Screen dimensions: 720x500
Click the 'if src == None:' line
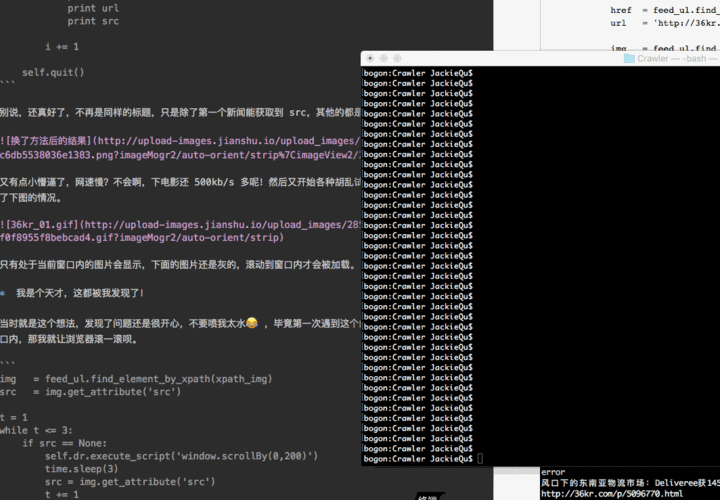point(64,443)
